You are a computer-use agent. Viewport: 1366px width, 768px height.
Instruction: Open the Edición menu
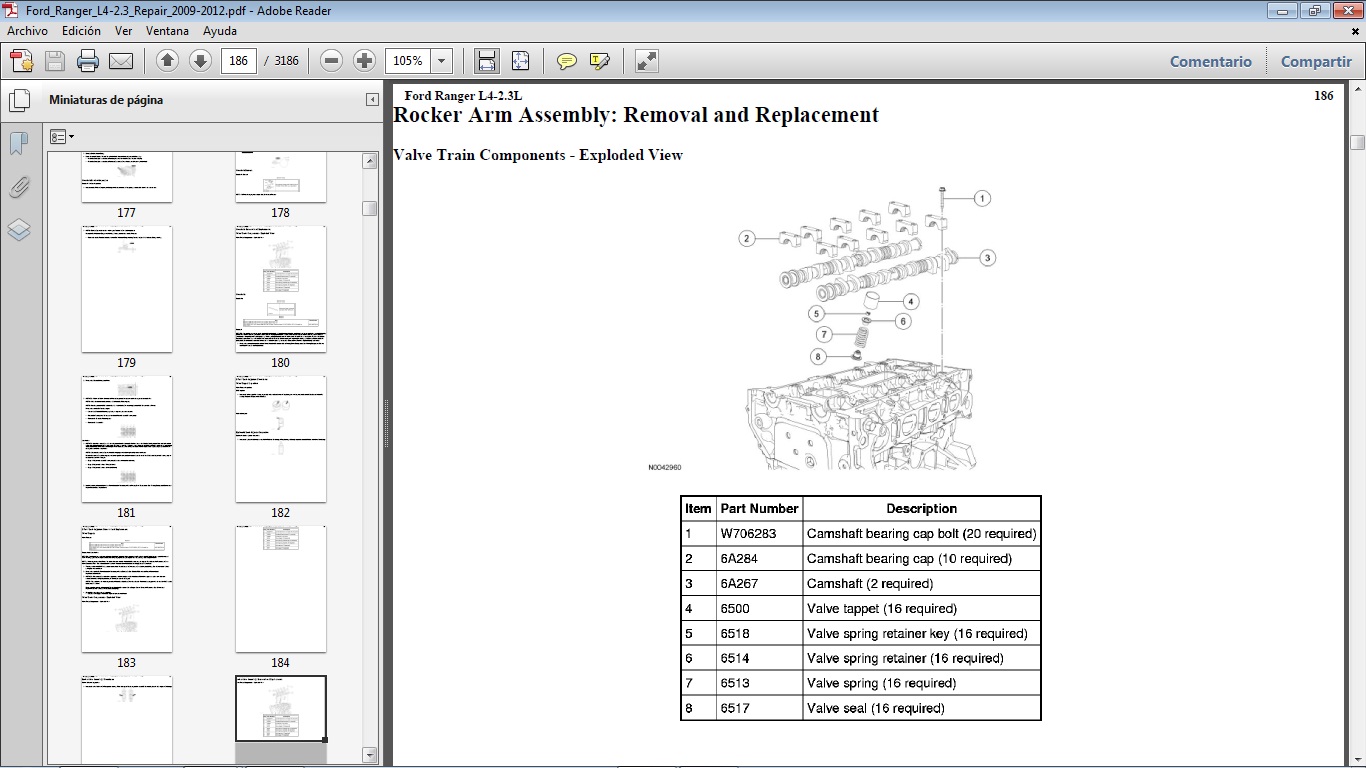(81, 31)
